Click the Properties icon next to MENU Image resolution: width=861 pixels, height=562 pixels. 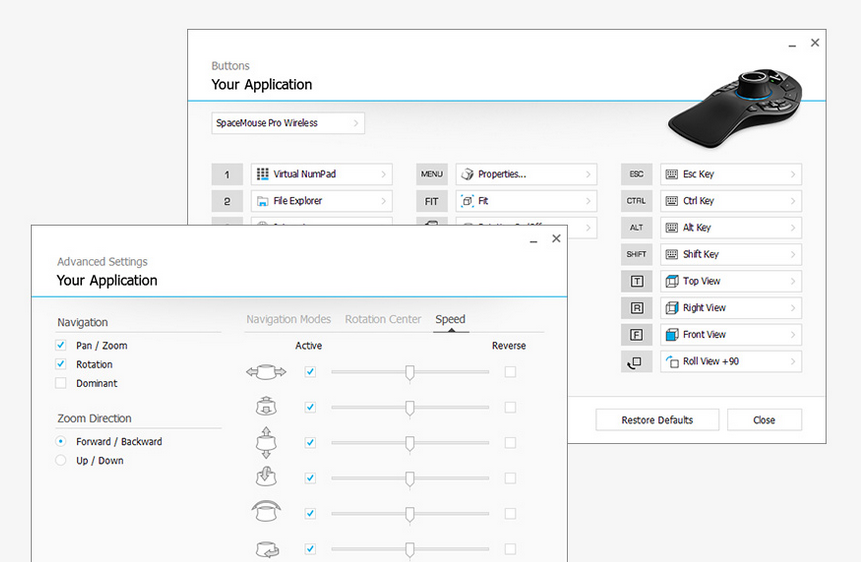[467, 174]
